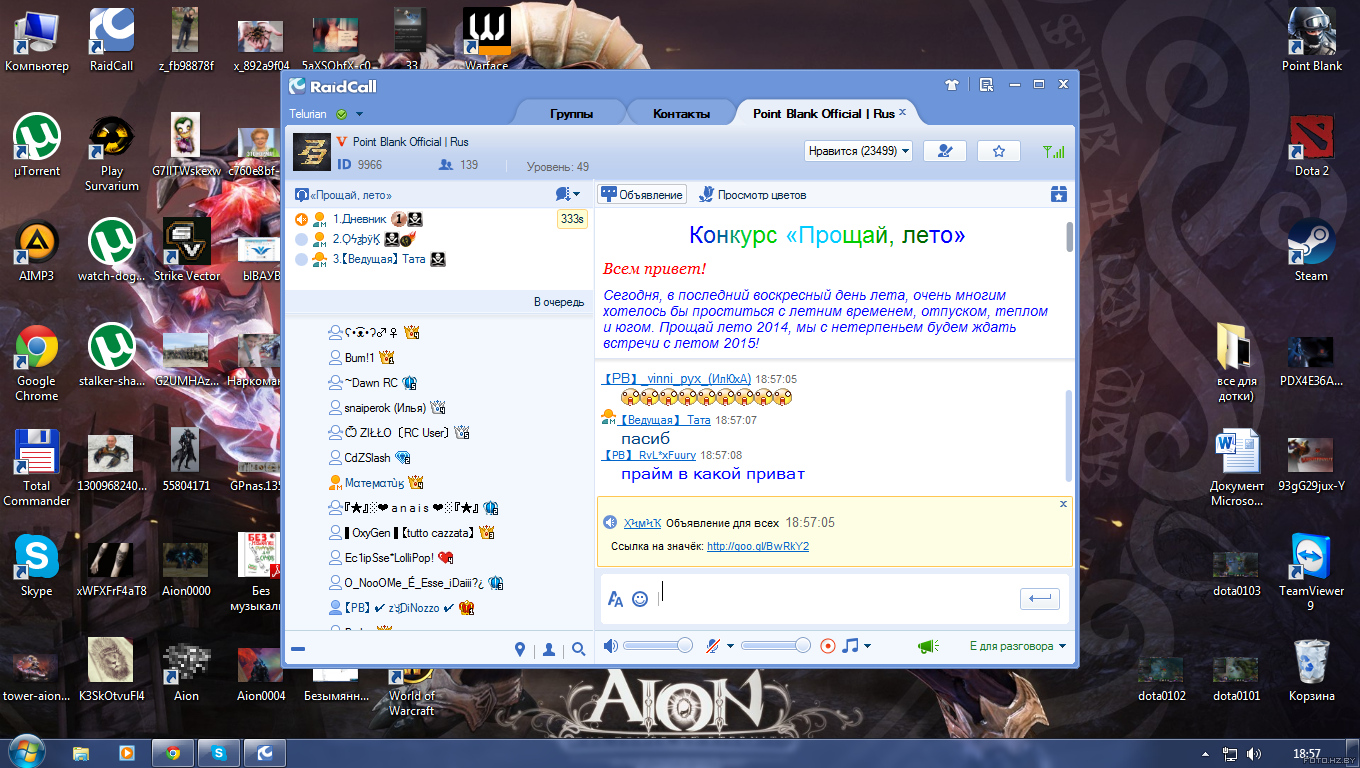Adjust the speaker volume slider

658,646
